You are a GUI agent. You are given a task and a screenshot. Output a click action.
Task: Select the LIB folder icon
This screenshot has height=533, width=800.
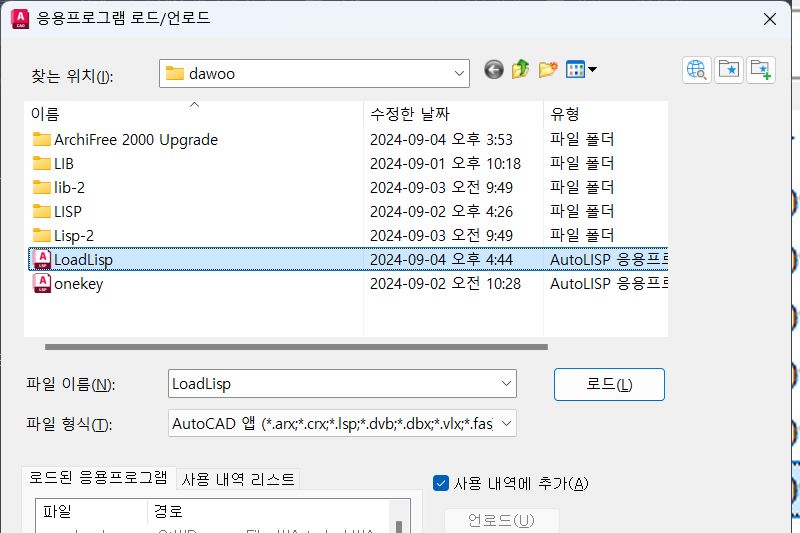pyautogui.click(x=42, y=163)
